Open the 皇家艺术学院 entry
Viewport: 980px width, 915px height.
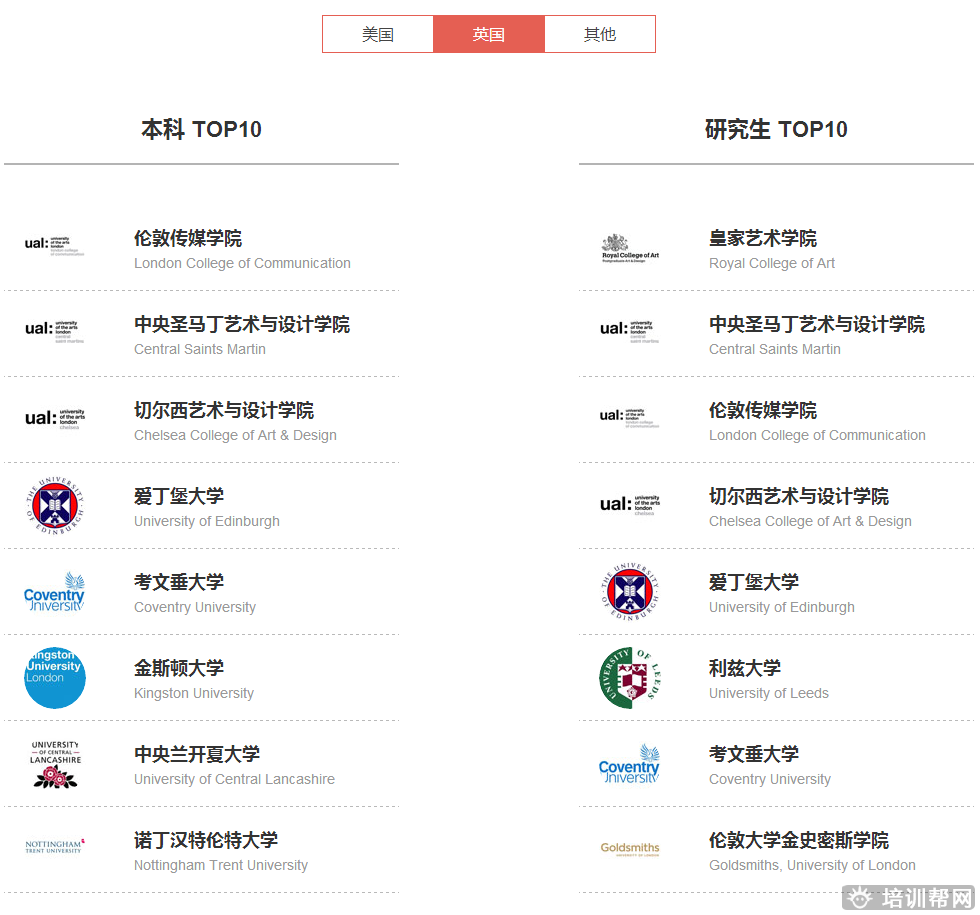762,238
